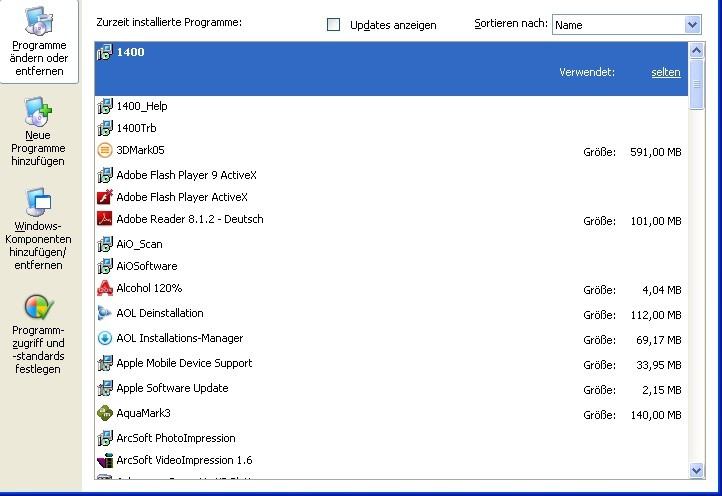Click the Alcohol 120% red icon
The width and height of the screenshot is (722, 496).
[x=105, y=288]
